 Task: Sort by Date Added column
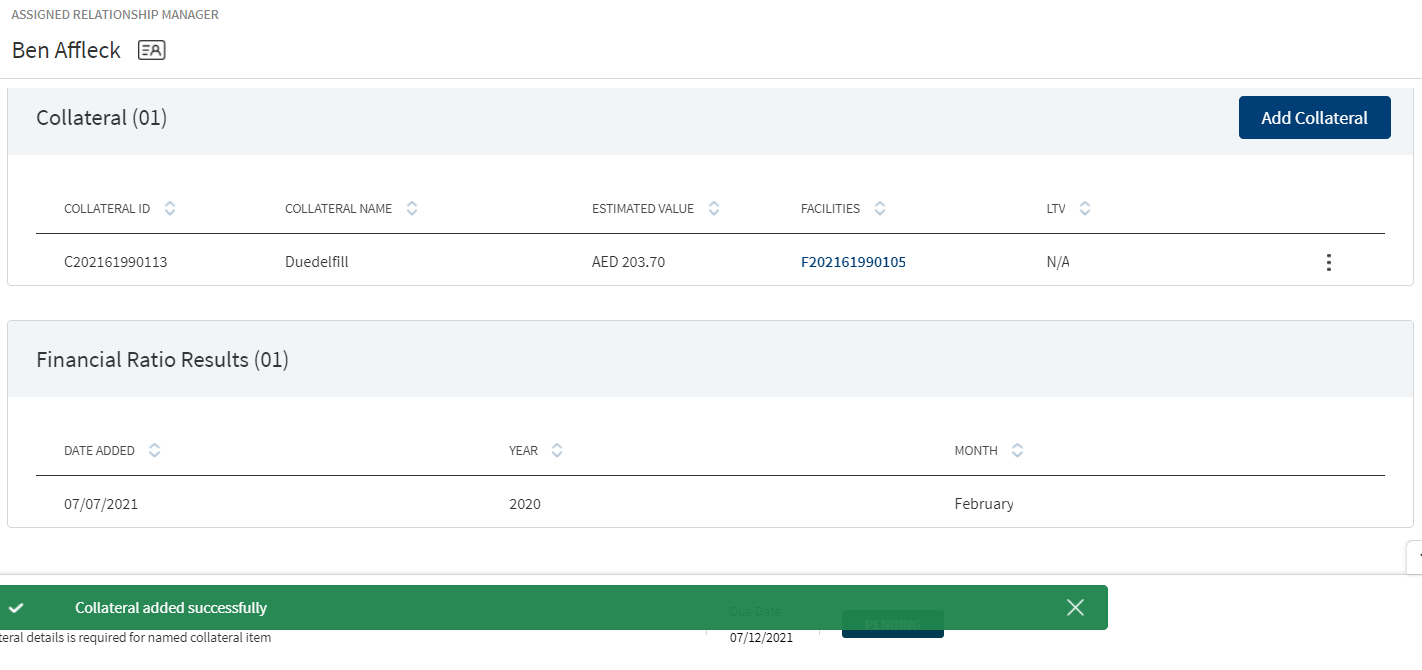click(x=154, y=451)
